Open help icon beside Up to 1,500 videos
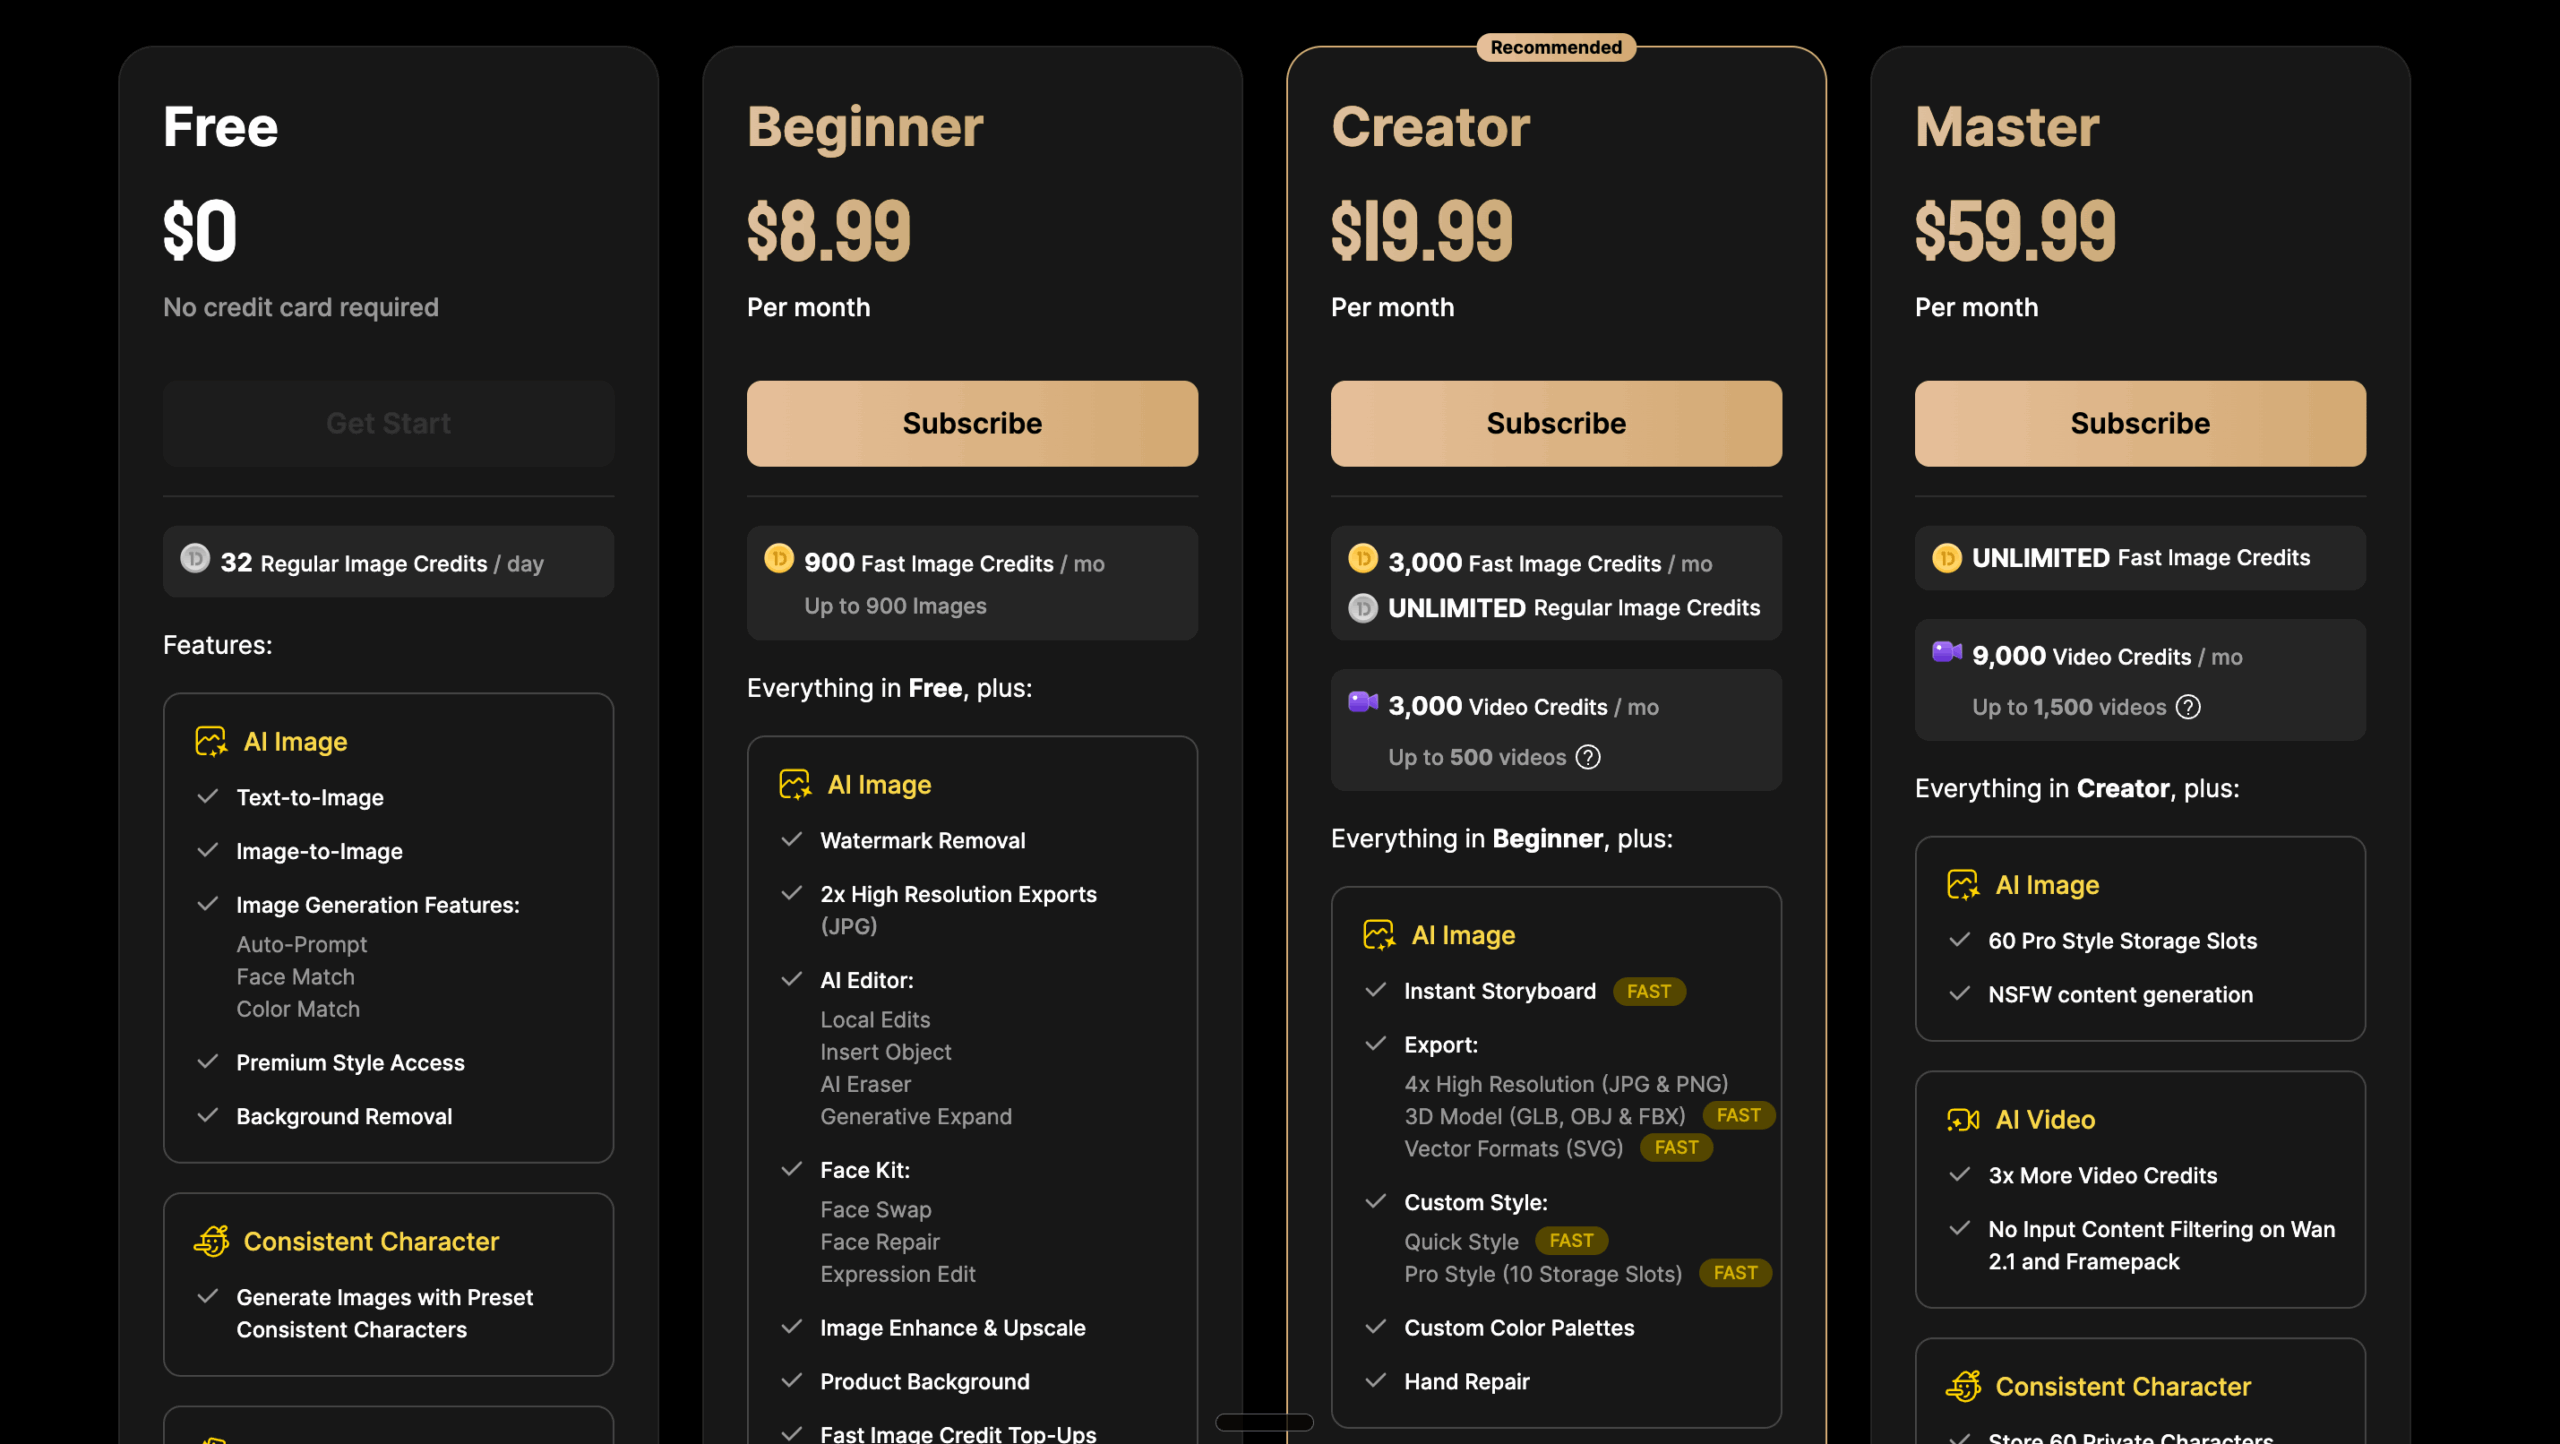The width and height of the screenshot is (2560, 1444). (2188, 707)
